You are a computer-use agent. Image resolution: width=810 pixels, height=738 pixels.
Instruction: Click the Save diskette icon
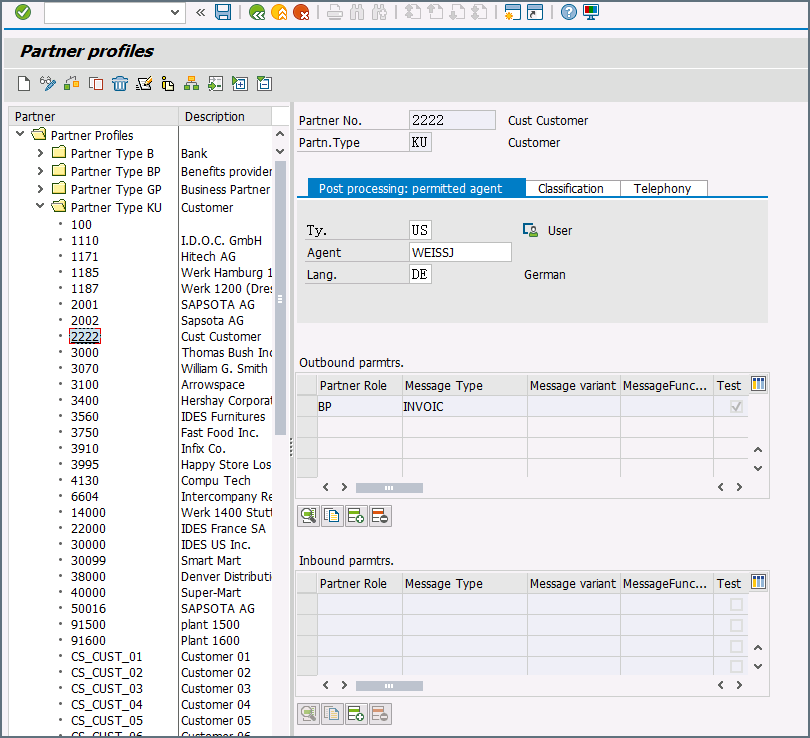tap(223, 12)
